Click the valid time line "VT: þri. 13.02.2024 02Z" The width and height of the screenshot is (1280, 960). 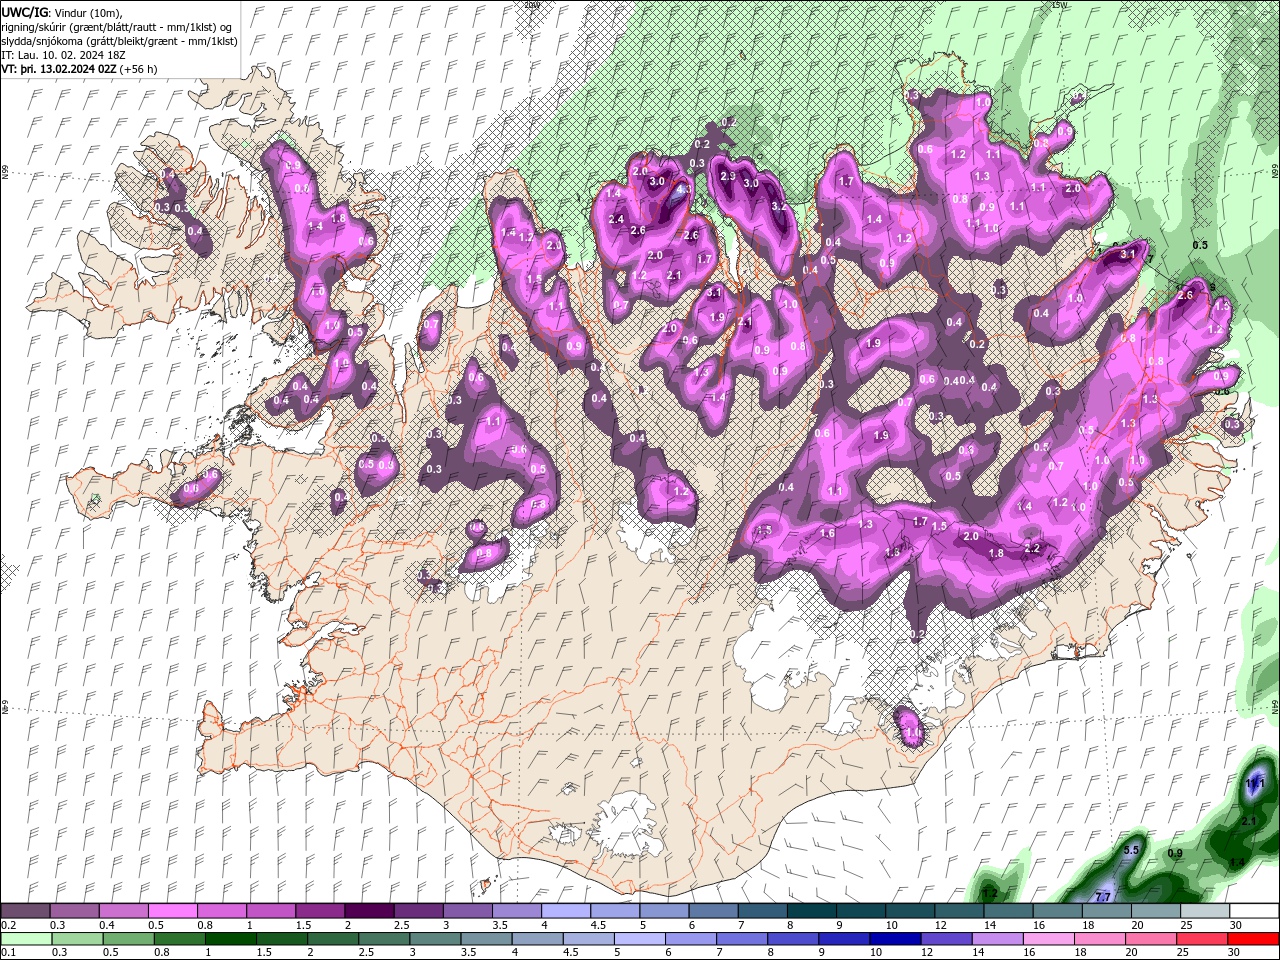pyautogui.click(x=59, y=69)
